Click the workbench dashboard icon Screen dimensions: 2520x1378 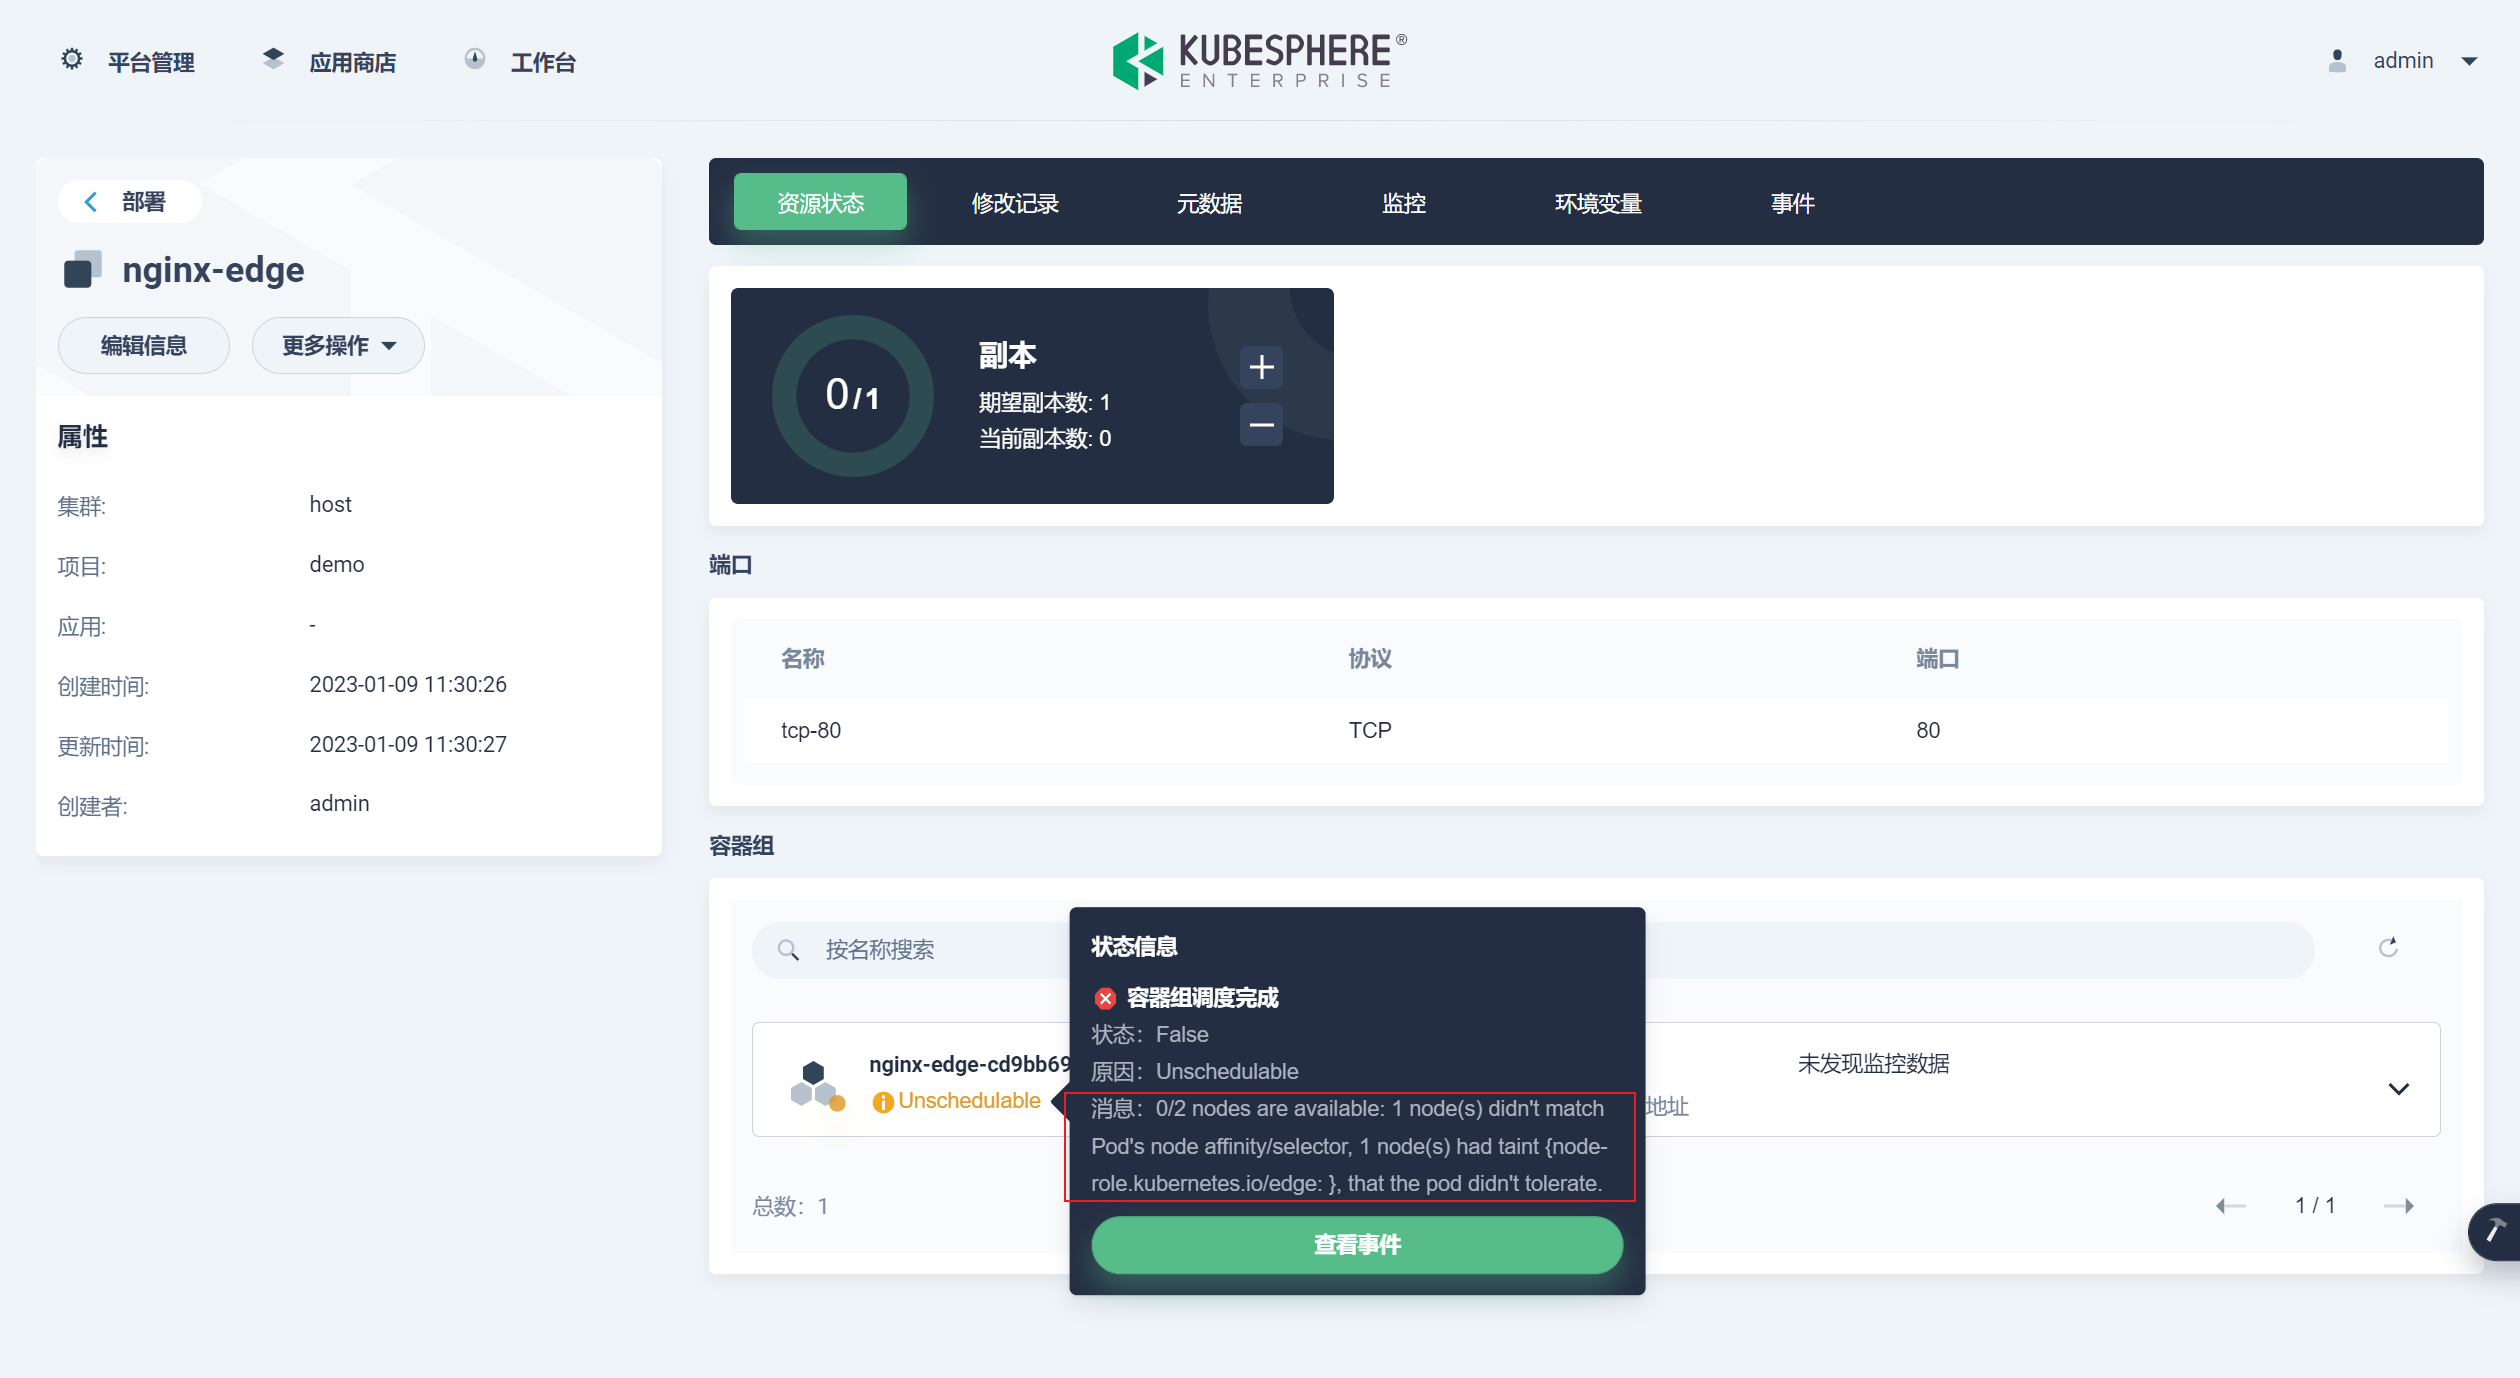(x=475, y=60)
